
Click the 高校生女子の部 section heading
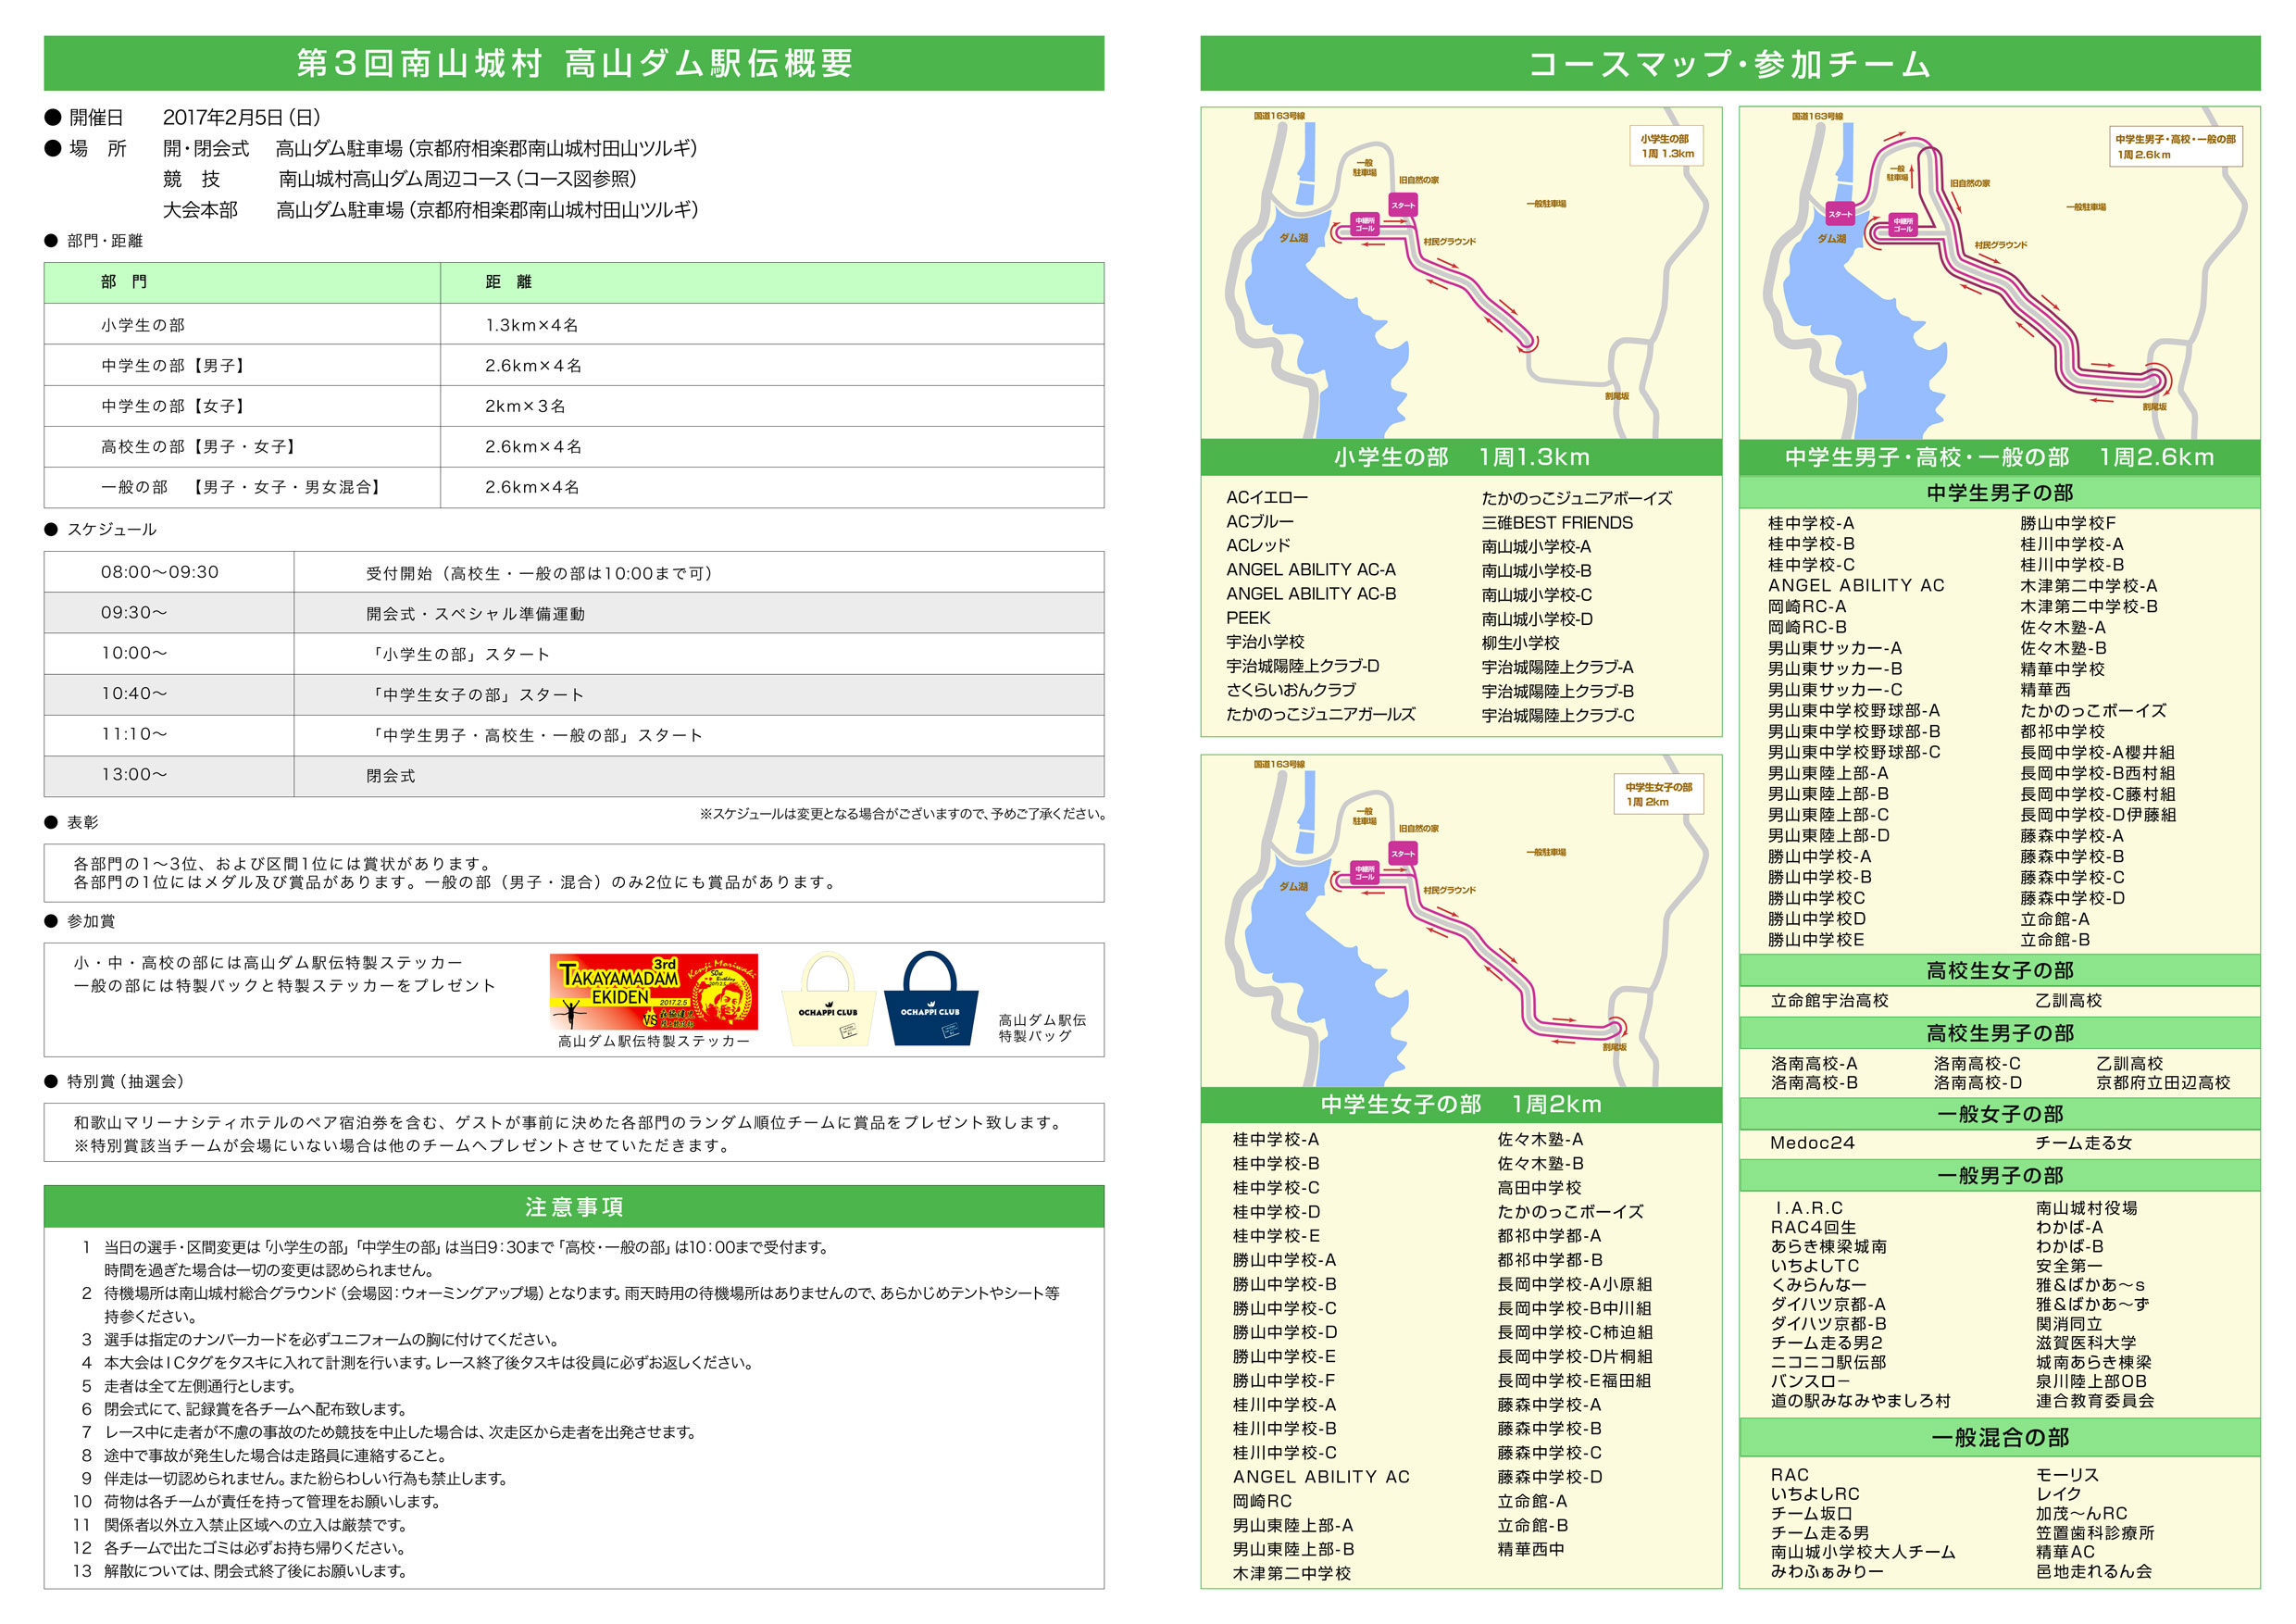click(1999, 970)
